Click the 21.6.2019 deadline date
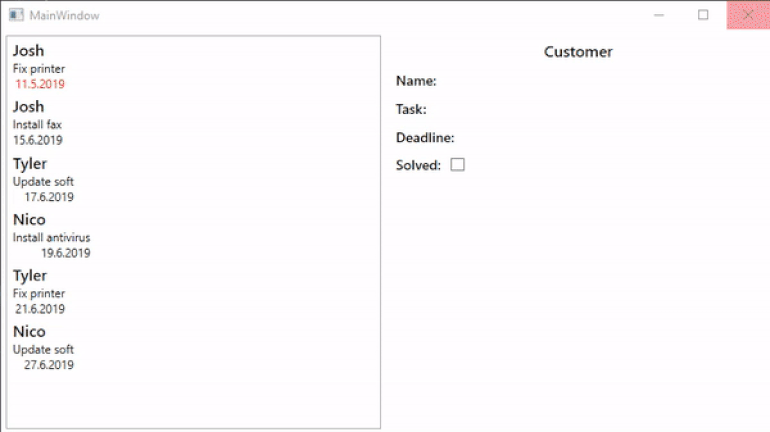This screenshot has width=770, height=432. [39, 309]
